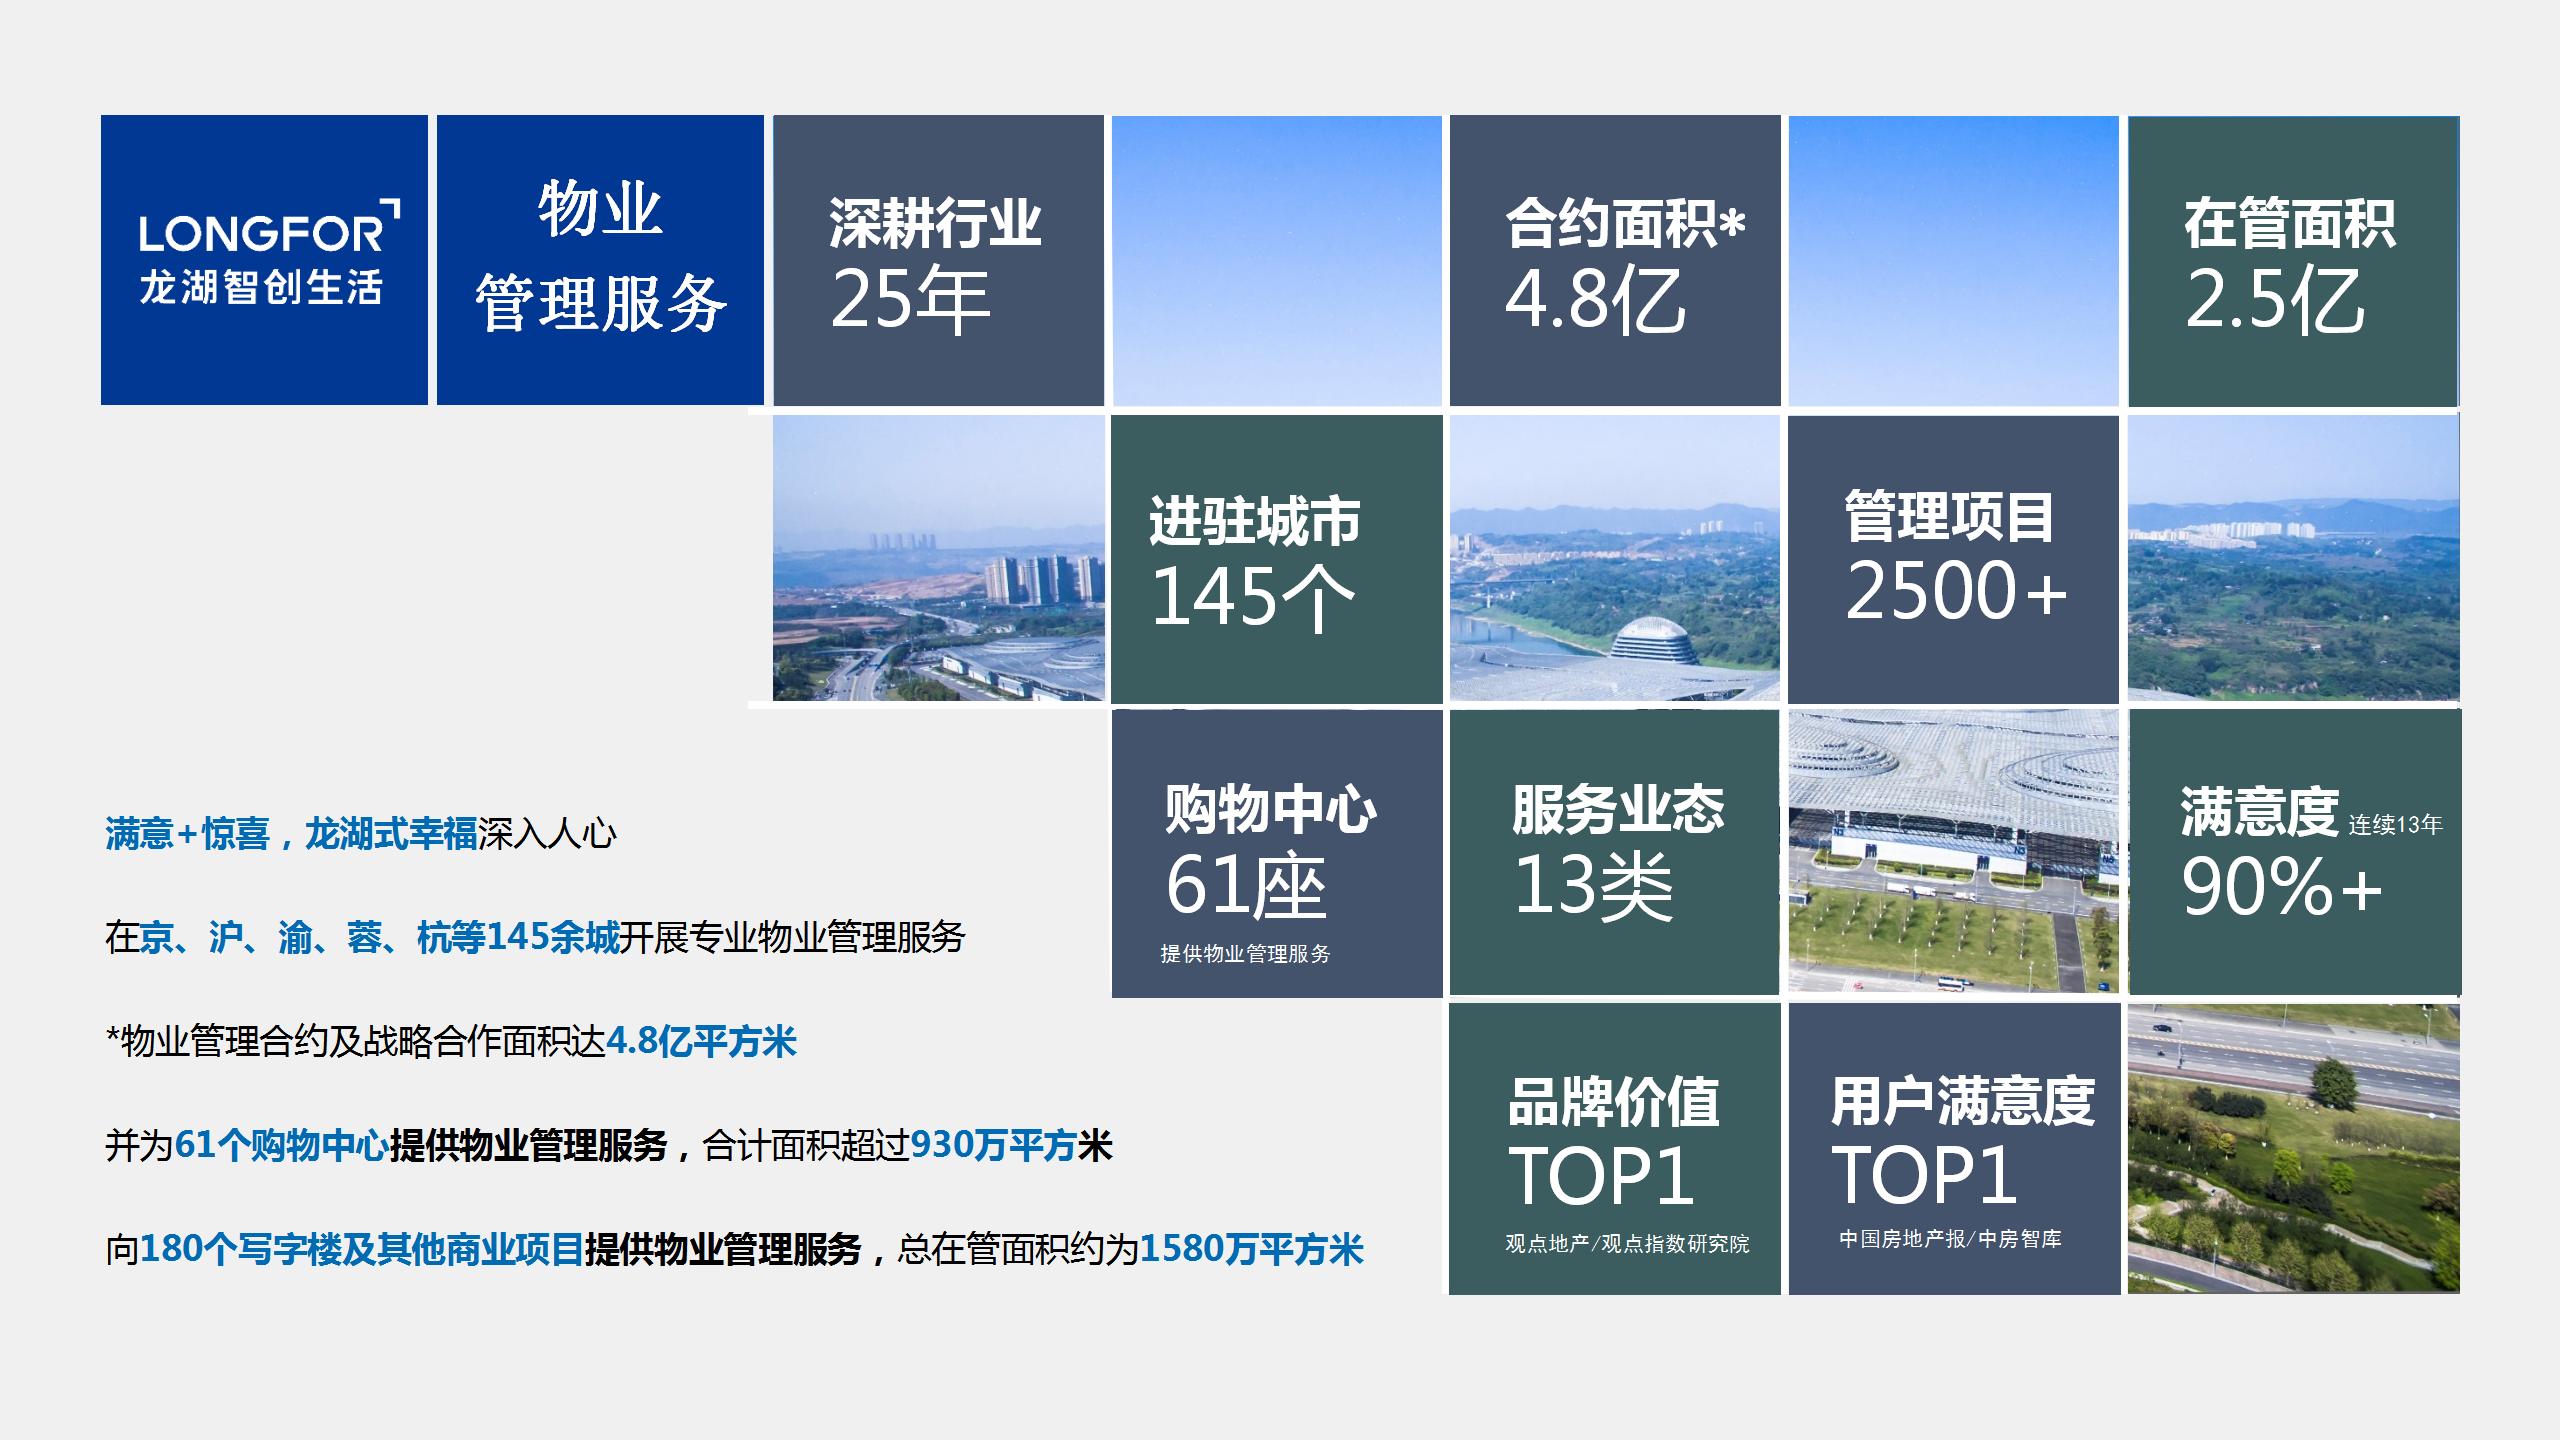Click the 深耕行业 25年 tile
The image size is (2560, 1440).
[x=938, y=260]
